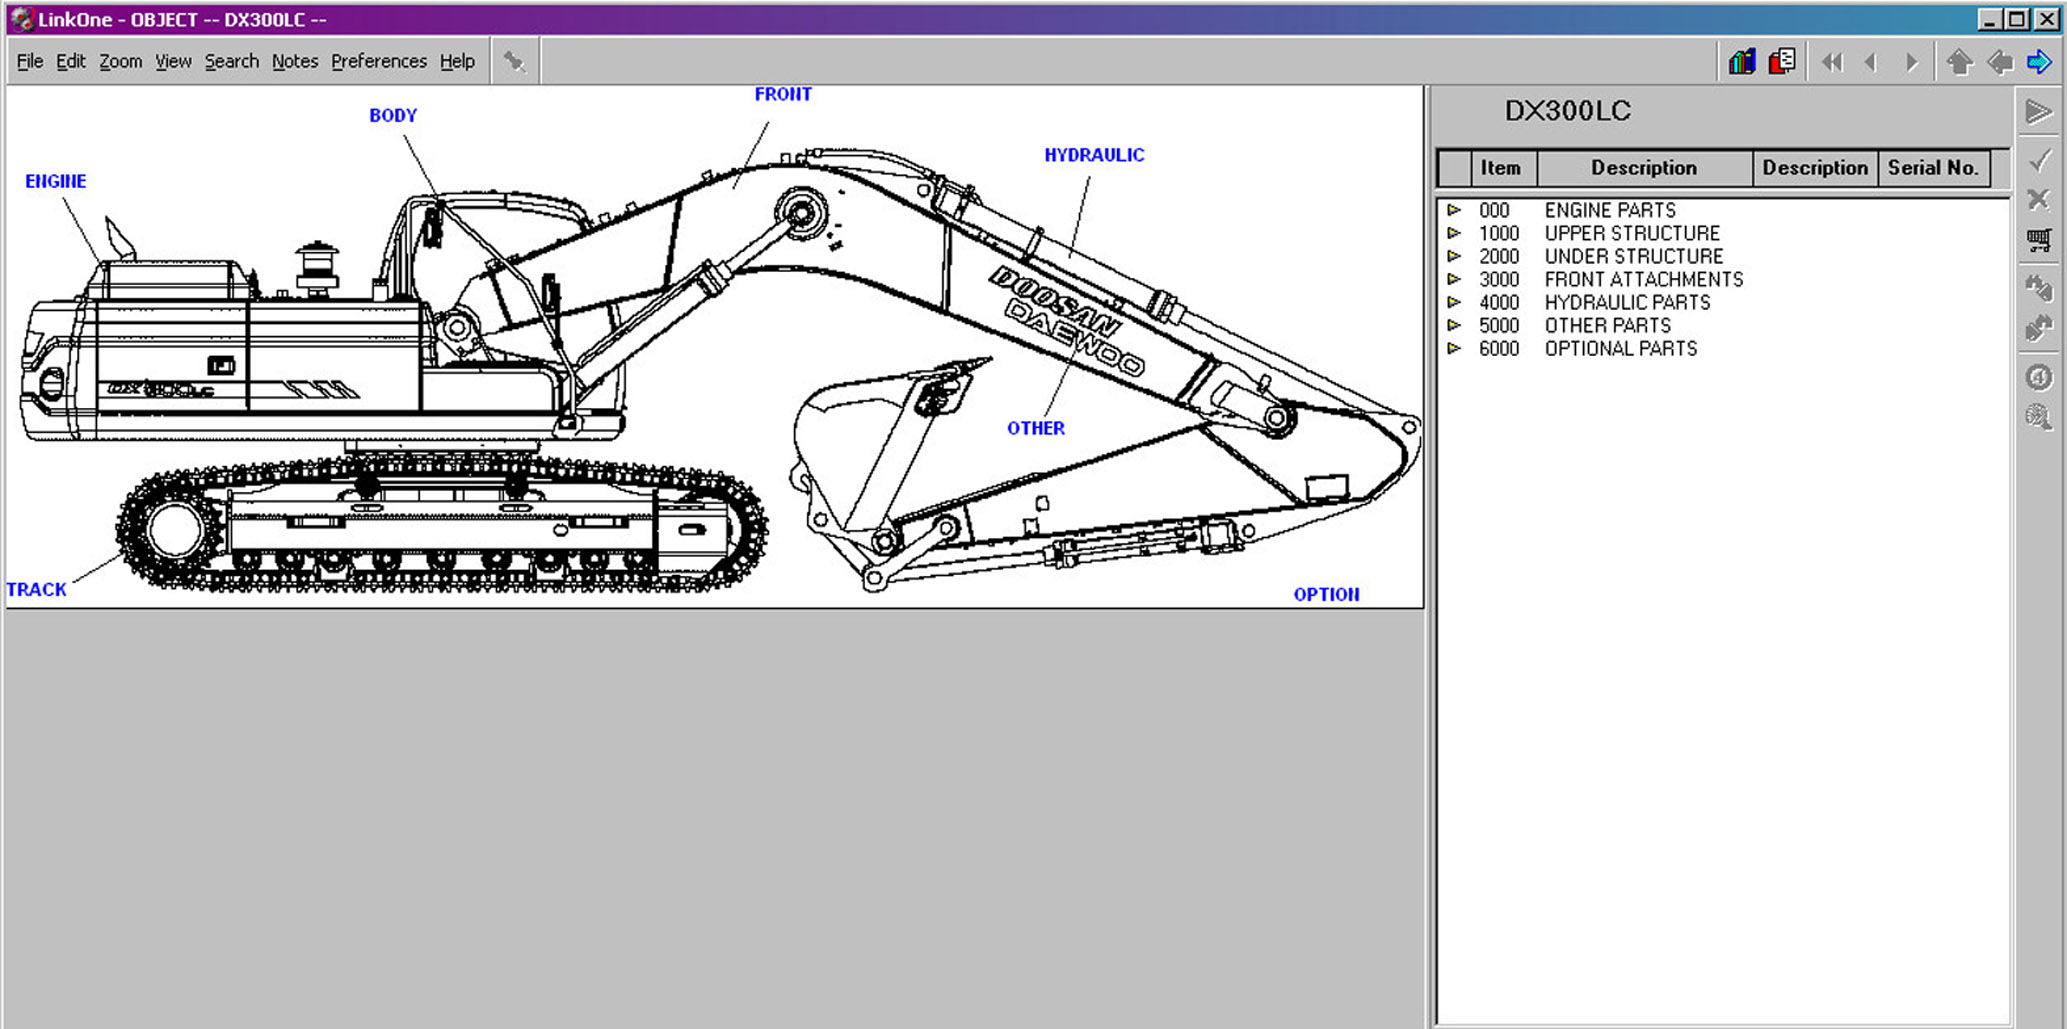Expand the arrow beside 6000 OPTIONAL PARTS
2067x1029 pixels.
[1454, 348]
